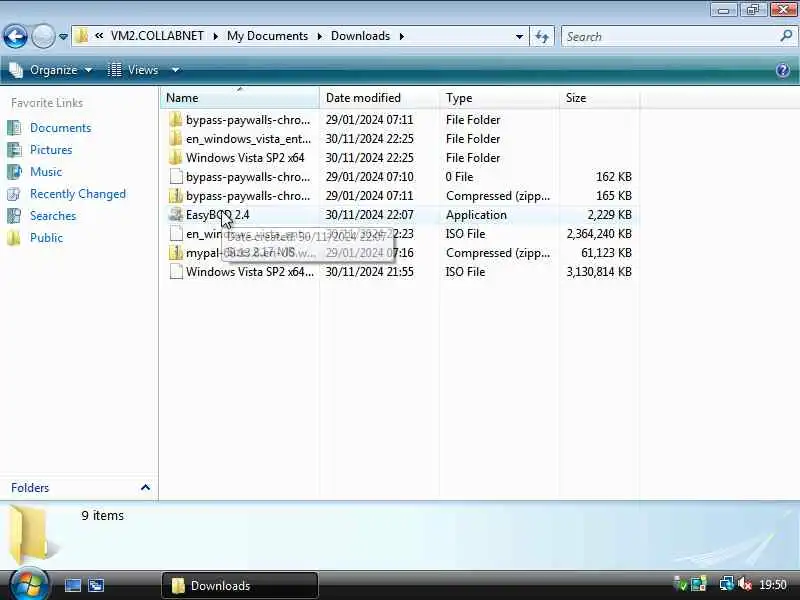This screenshot has height=600, width=800.
Task: Click the Public folder icon
Action: coord(14,238)
